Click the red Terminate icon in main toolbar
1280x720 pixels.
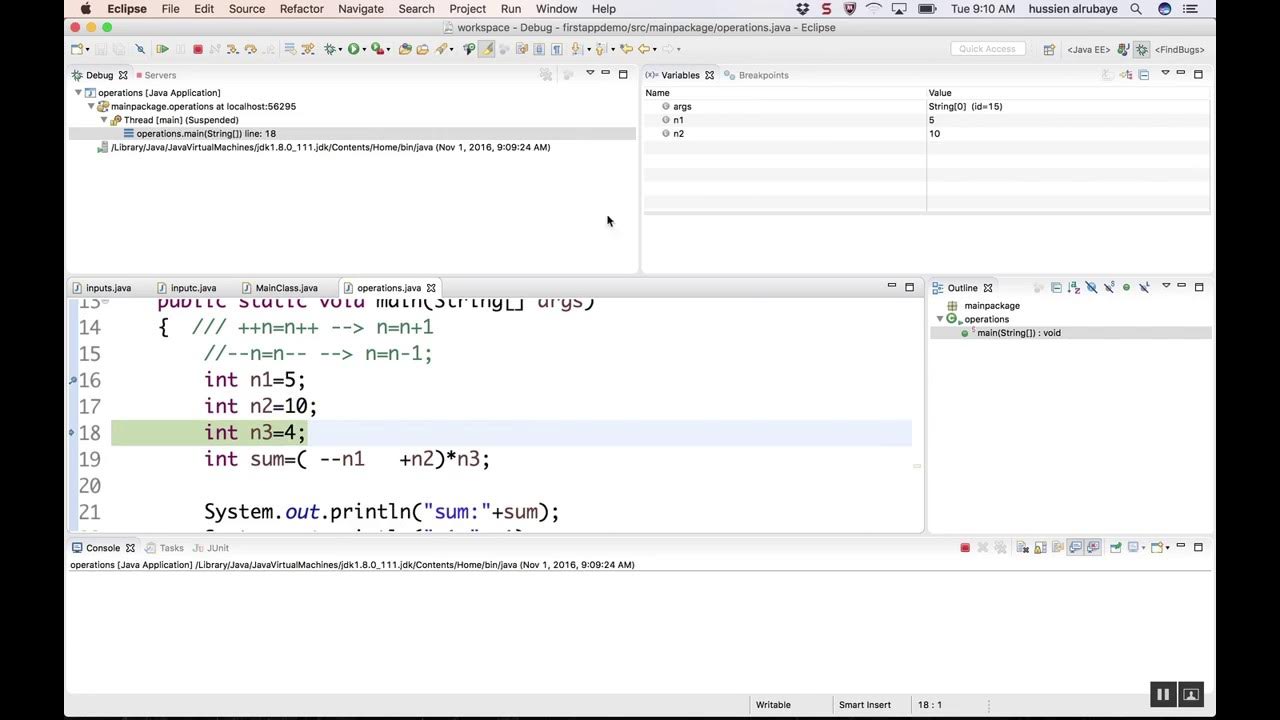pyautogui.click(x=197, y=49)
